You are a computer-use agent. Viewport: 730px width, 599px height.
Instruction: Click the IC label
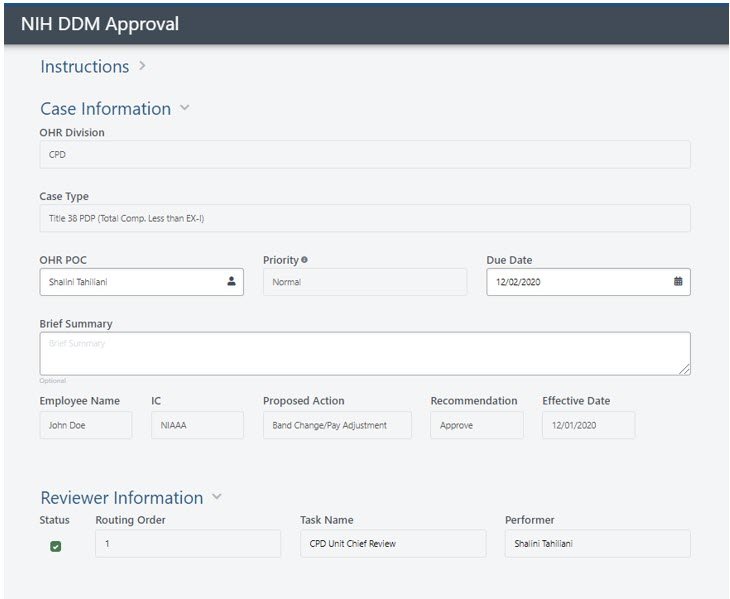pyautogui.click(x=156, y=401)
